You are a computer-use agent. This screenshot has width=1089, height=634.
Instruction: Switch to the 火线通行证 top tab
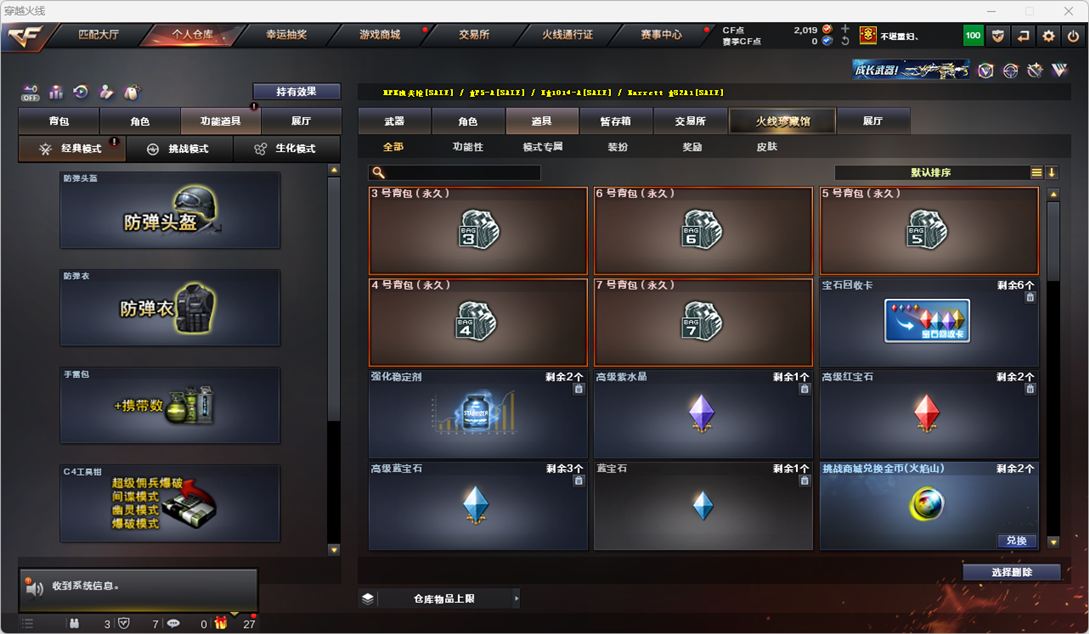(567, 34)
